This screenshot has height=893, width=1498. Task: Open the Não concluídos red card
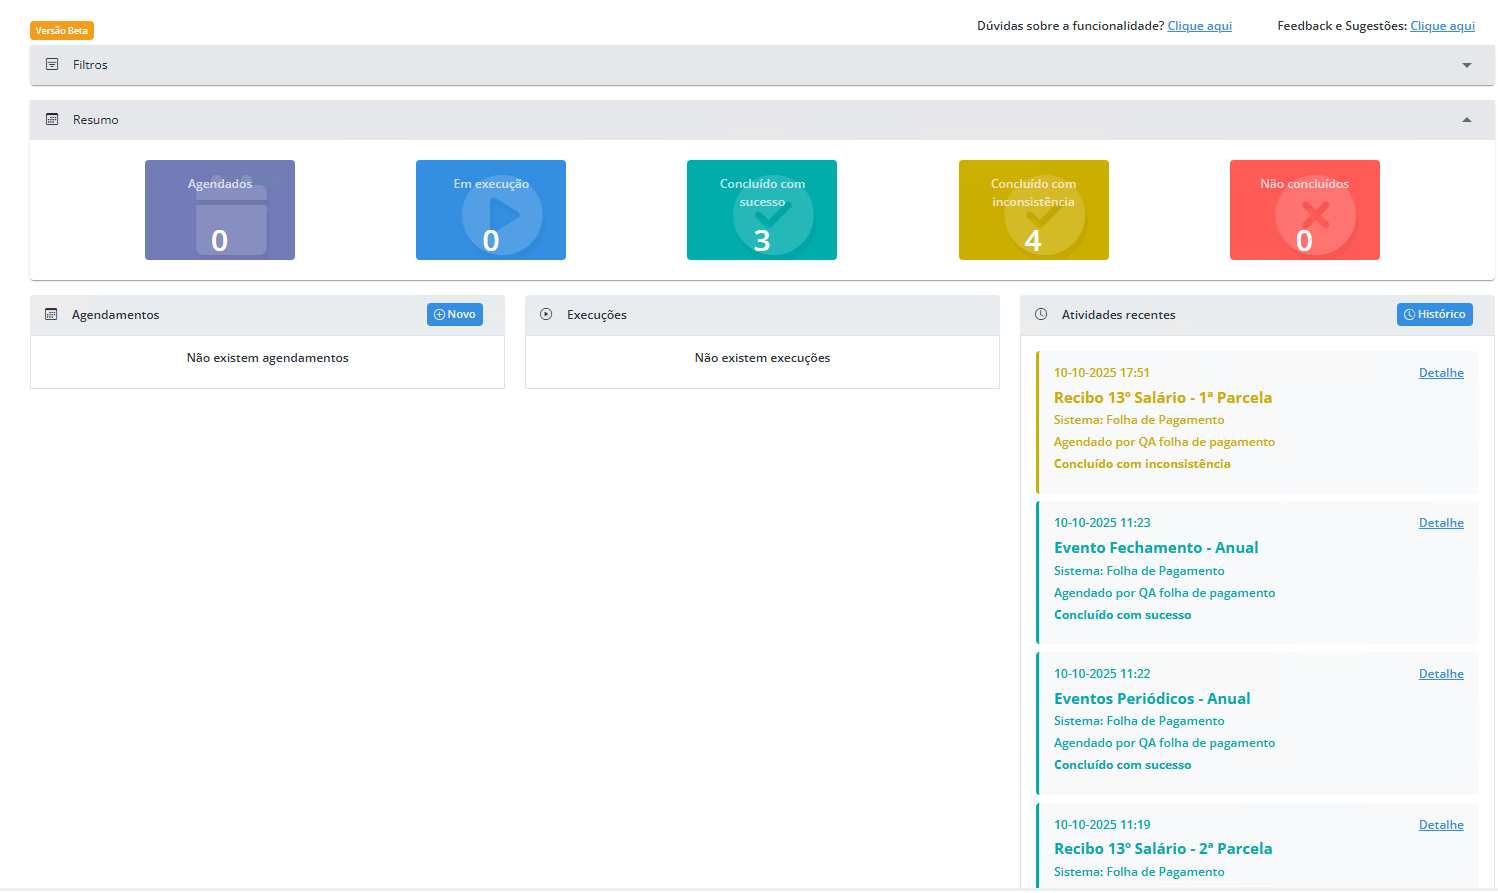click(x=1304, y=210)
